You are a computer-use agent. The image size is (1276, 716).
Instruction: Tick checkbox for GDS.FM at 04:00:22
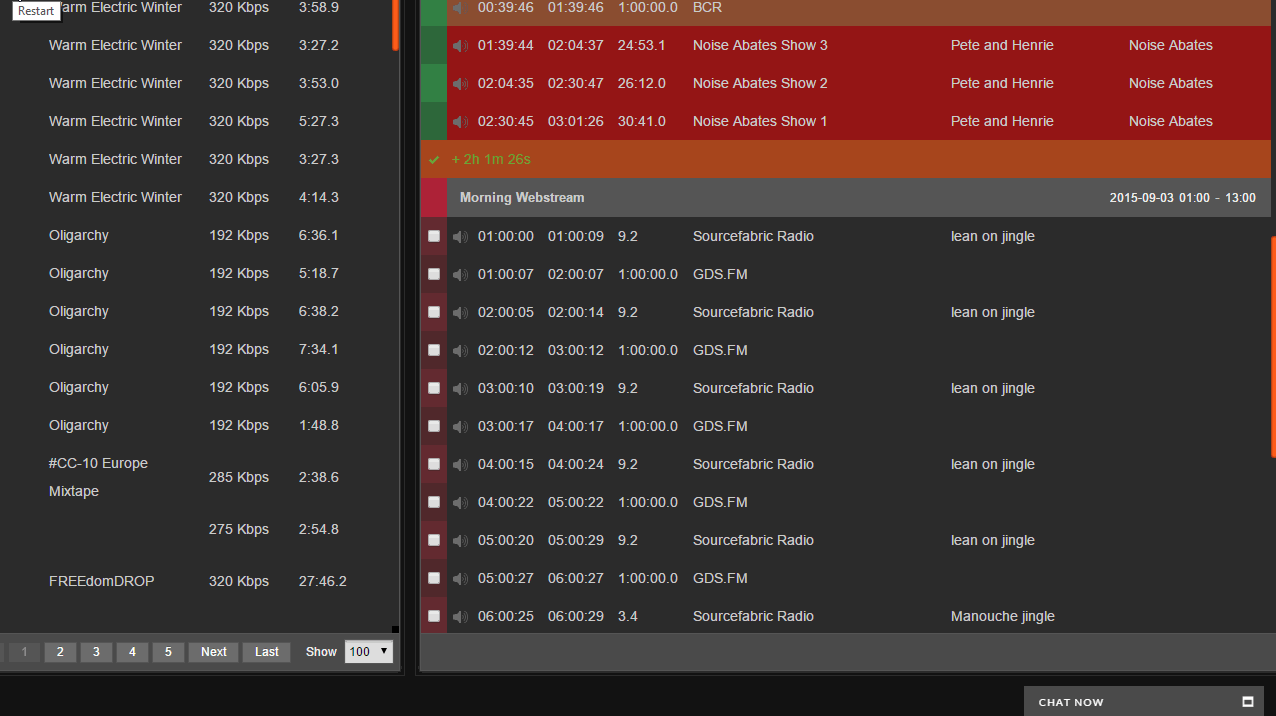434,502
